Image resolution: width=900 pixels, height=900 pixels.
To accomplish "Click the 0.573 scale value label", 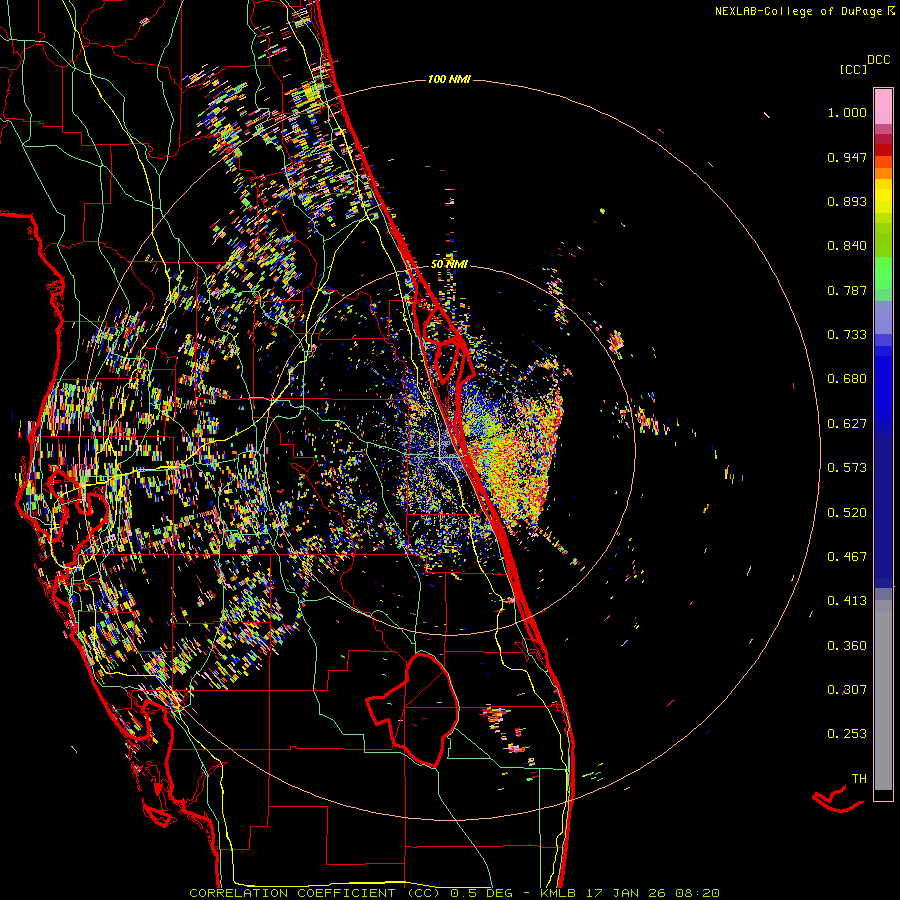I will coord(846,467).
